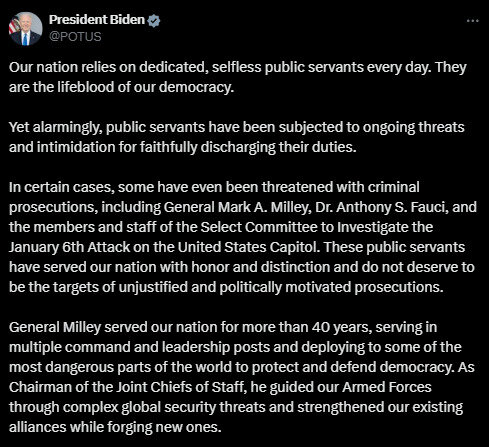Image resolution: width=489 pixels, height=447 pixels.
Task: Click the blue verified checkmark badge
Action: click(154, 21)
